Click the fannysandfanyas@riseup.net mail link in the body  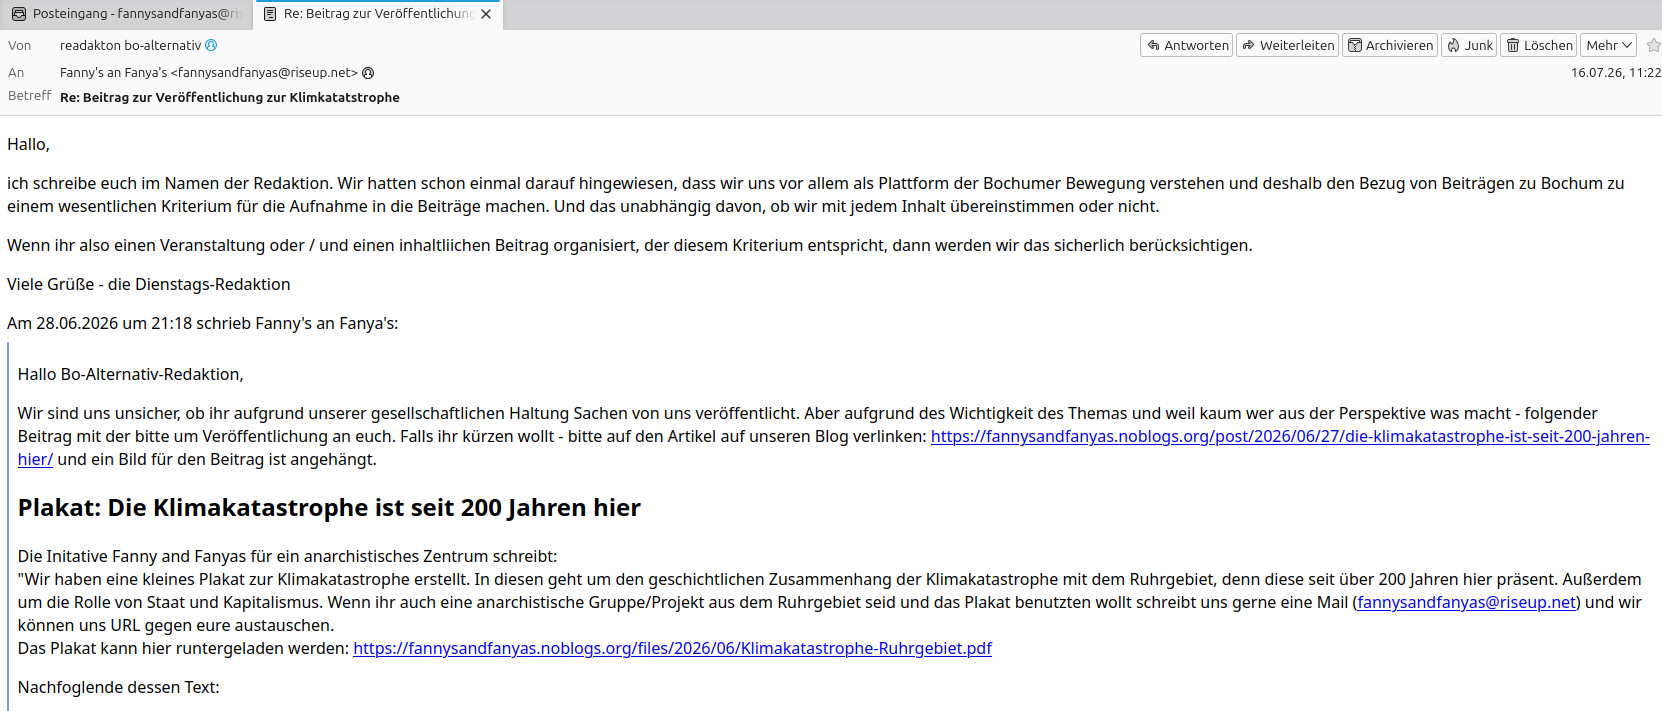tap(1466, 602)
